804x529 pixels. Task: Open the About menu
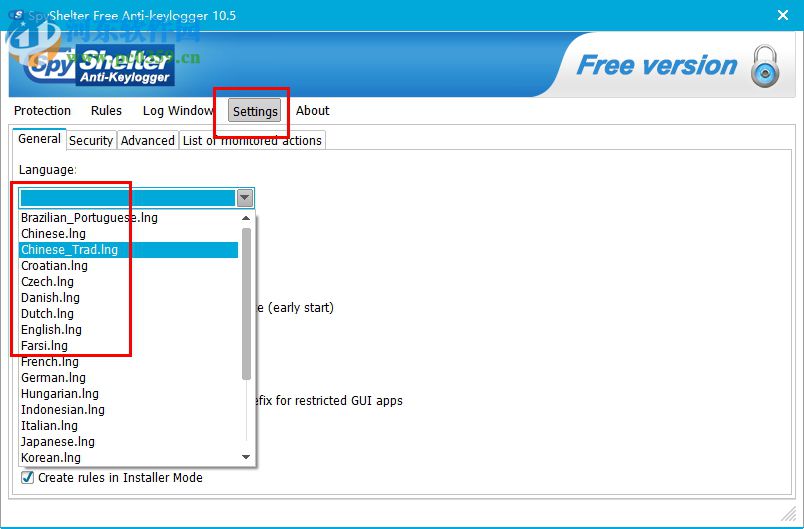[312, 111]
